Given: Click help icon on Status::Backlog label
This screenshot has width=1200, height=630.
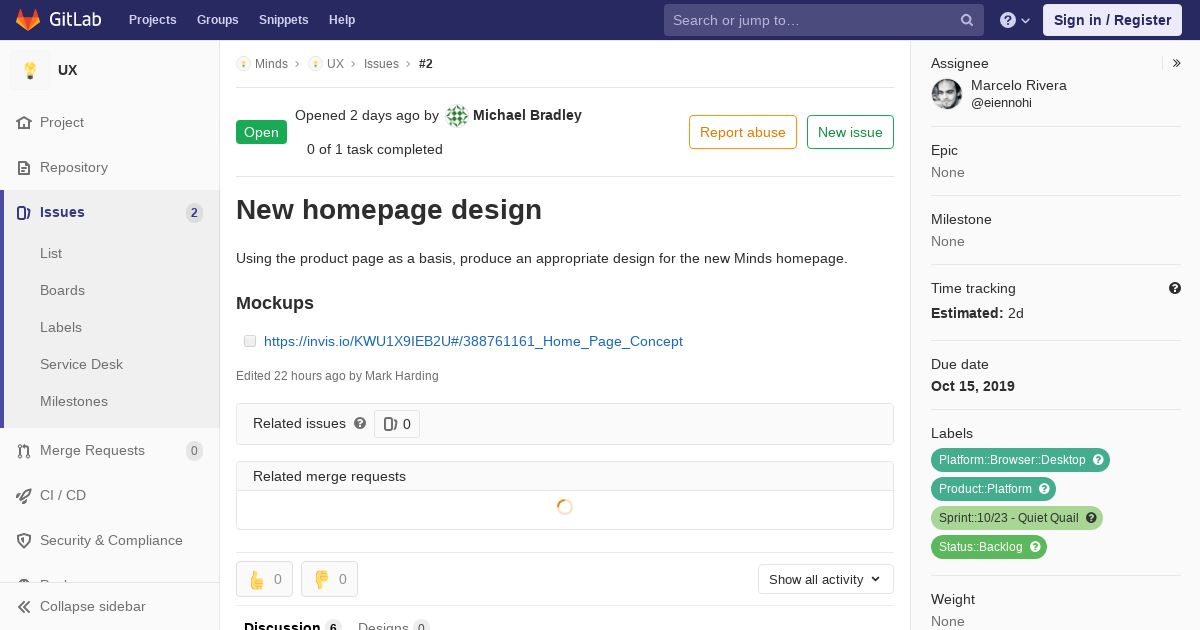Looking at the screenshot, I should pyautogui.click(x=1035, y=547).
